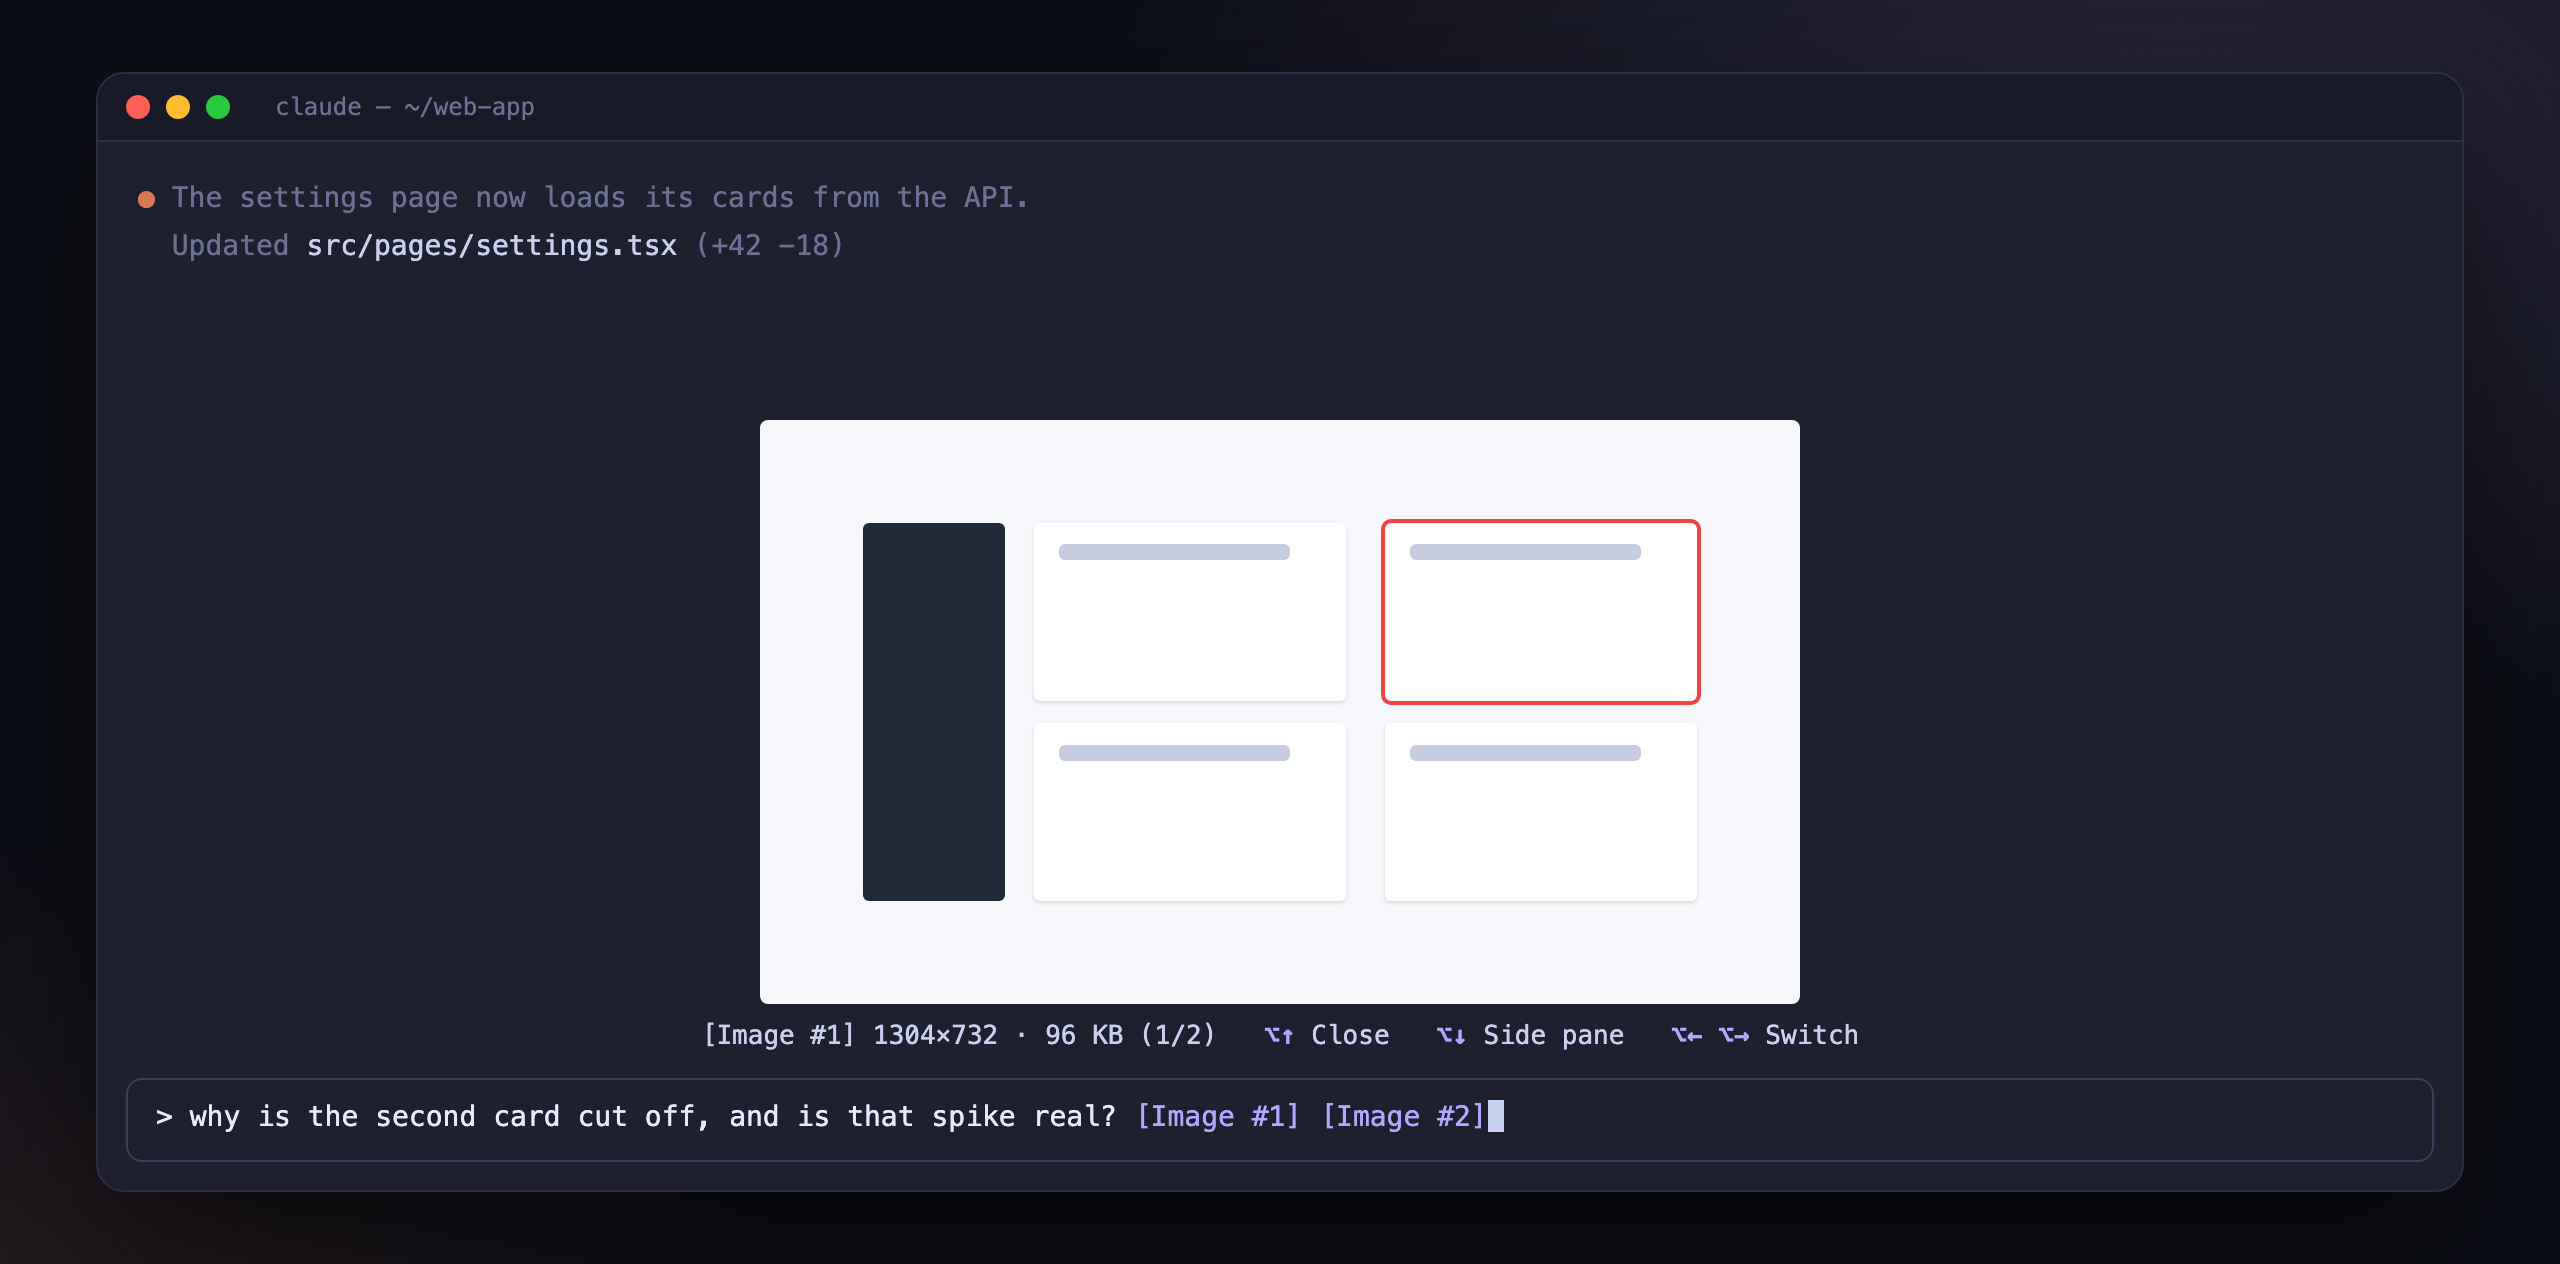This screenshot has height=1264, width=2560.
Task: Click the '>' prompt symbol
Action: coord(164,1117)
